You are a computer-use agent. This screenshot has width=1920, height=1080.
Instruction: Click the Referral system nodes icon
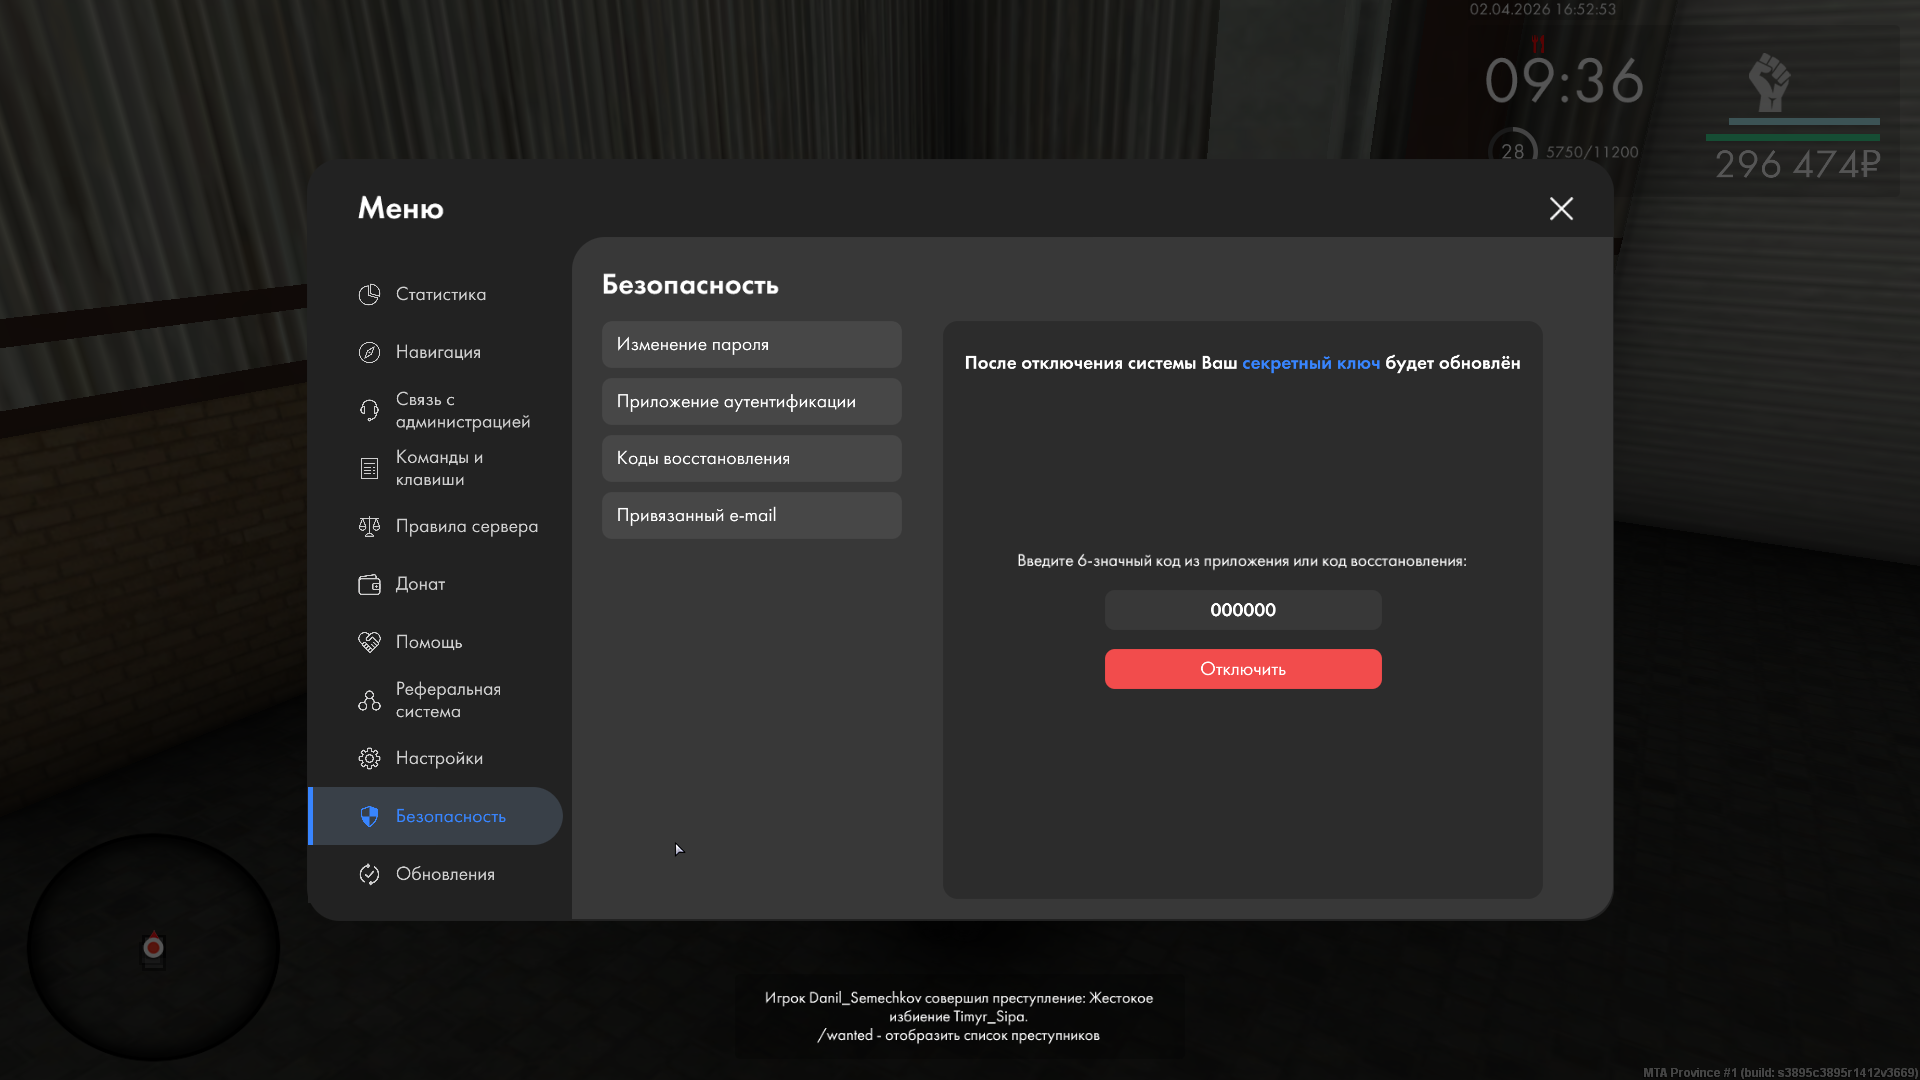click(369, 700)
